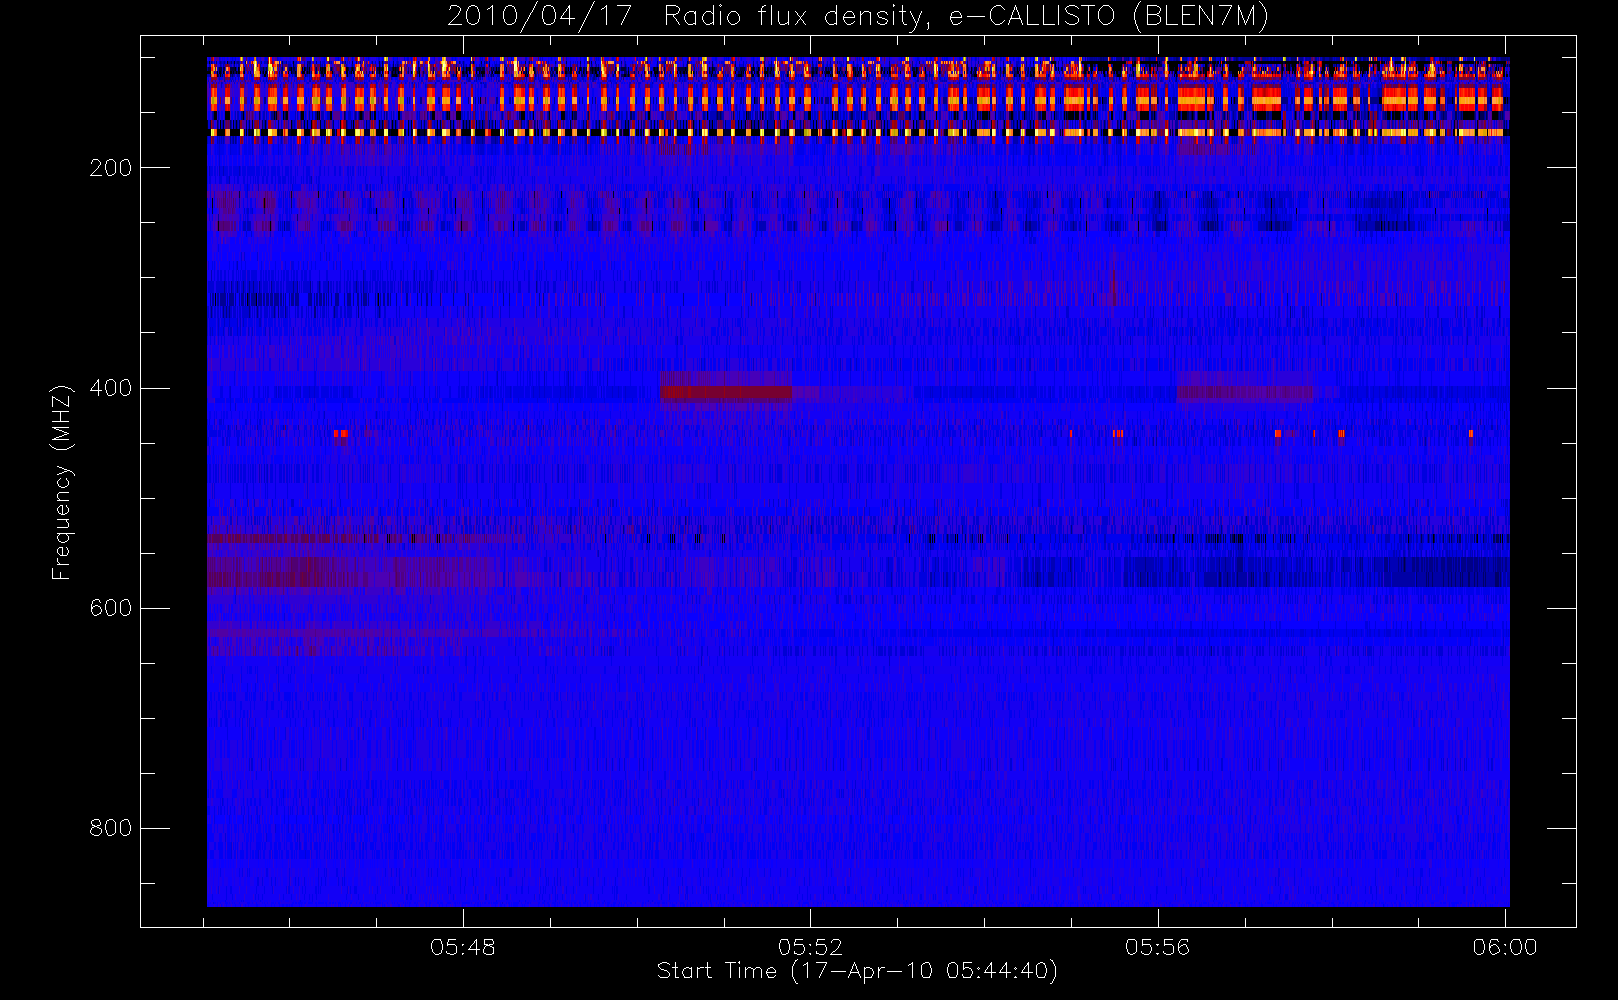Click the 06:00 time tick label
This screenshot has height=1000, width=1618.
[1505, 947]
